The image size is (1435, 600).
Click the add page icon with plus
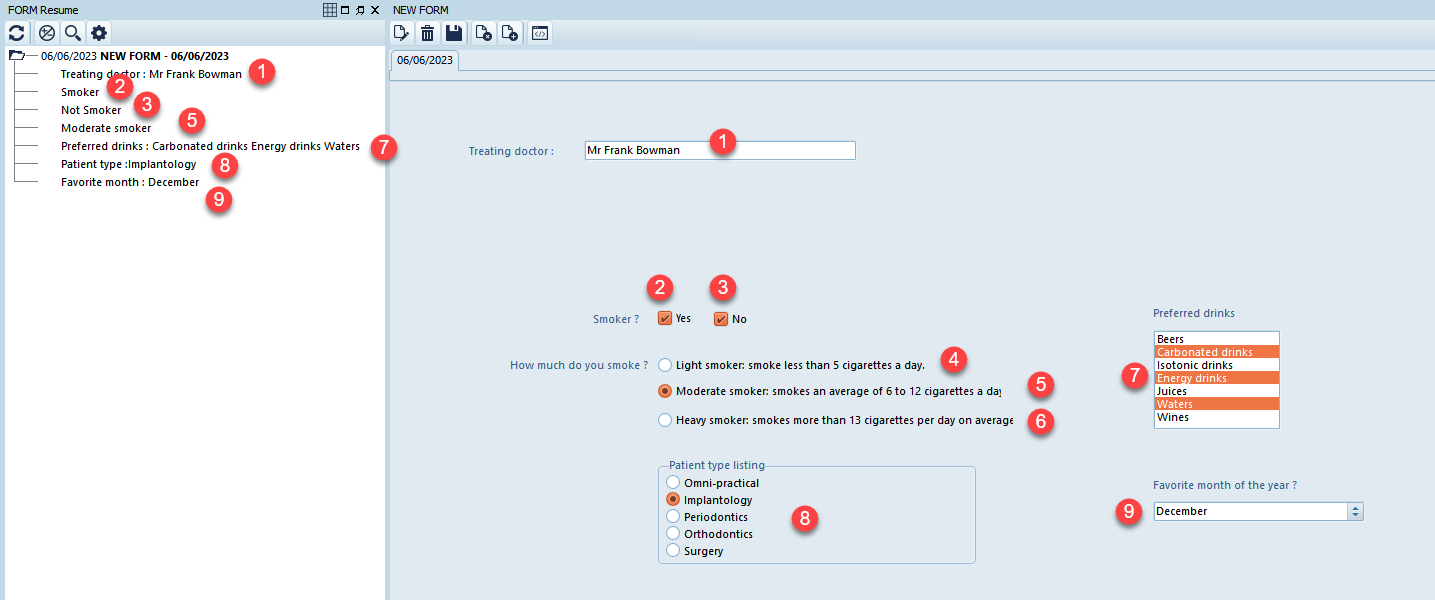[511, 33]
